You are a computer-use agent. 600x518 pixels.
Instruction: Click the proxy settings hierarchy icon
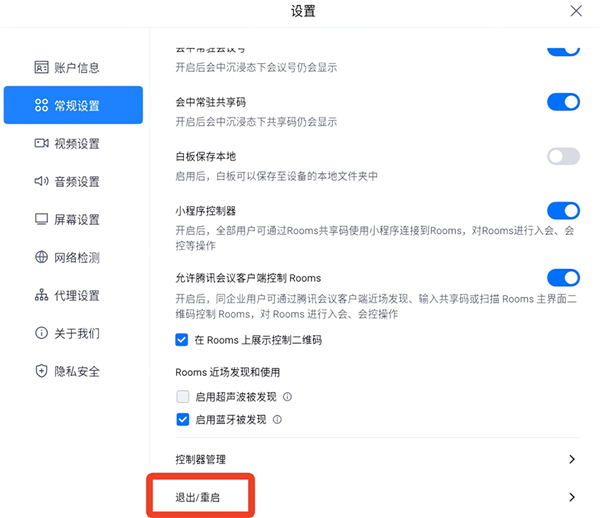point(41,295)
